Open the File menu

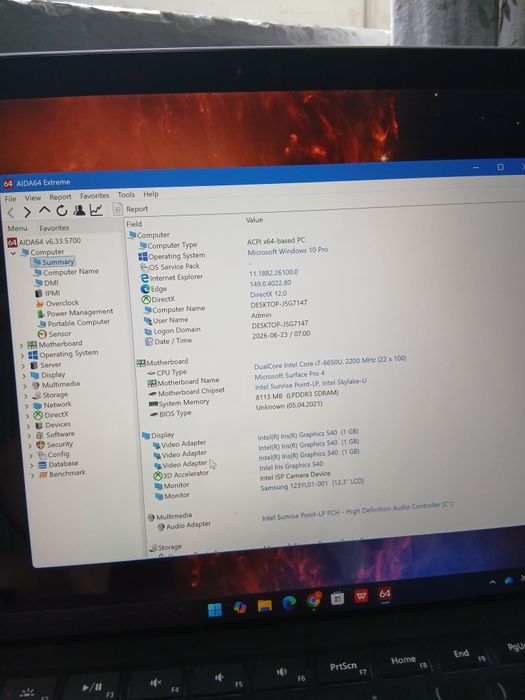coord(10,199)
